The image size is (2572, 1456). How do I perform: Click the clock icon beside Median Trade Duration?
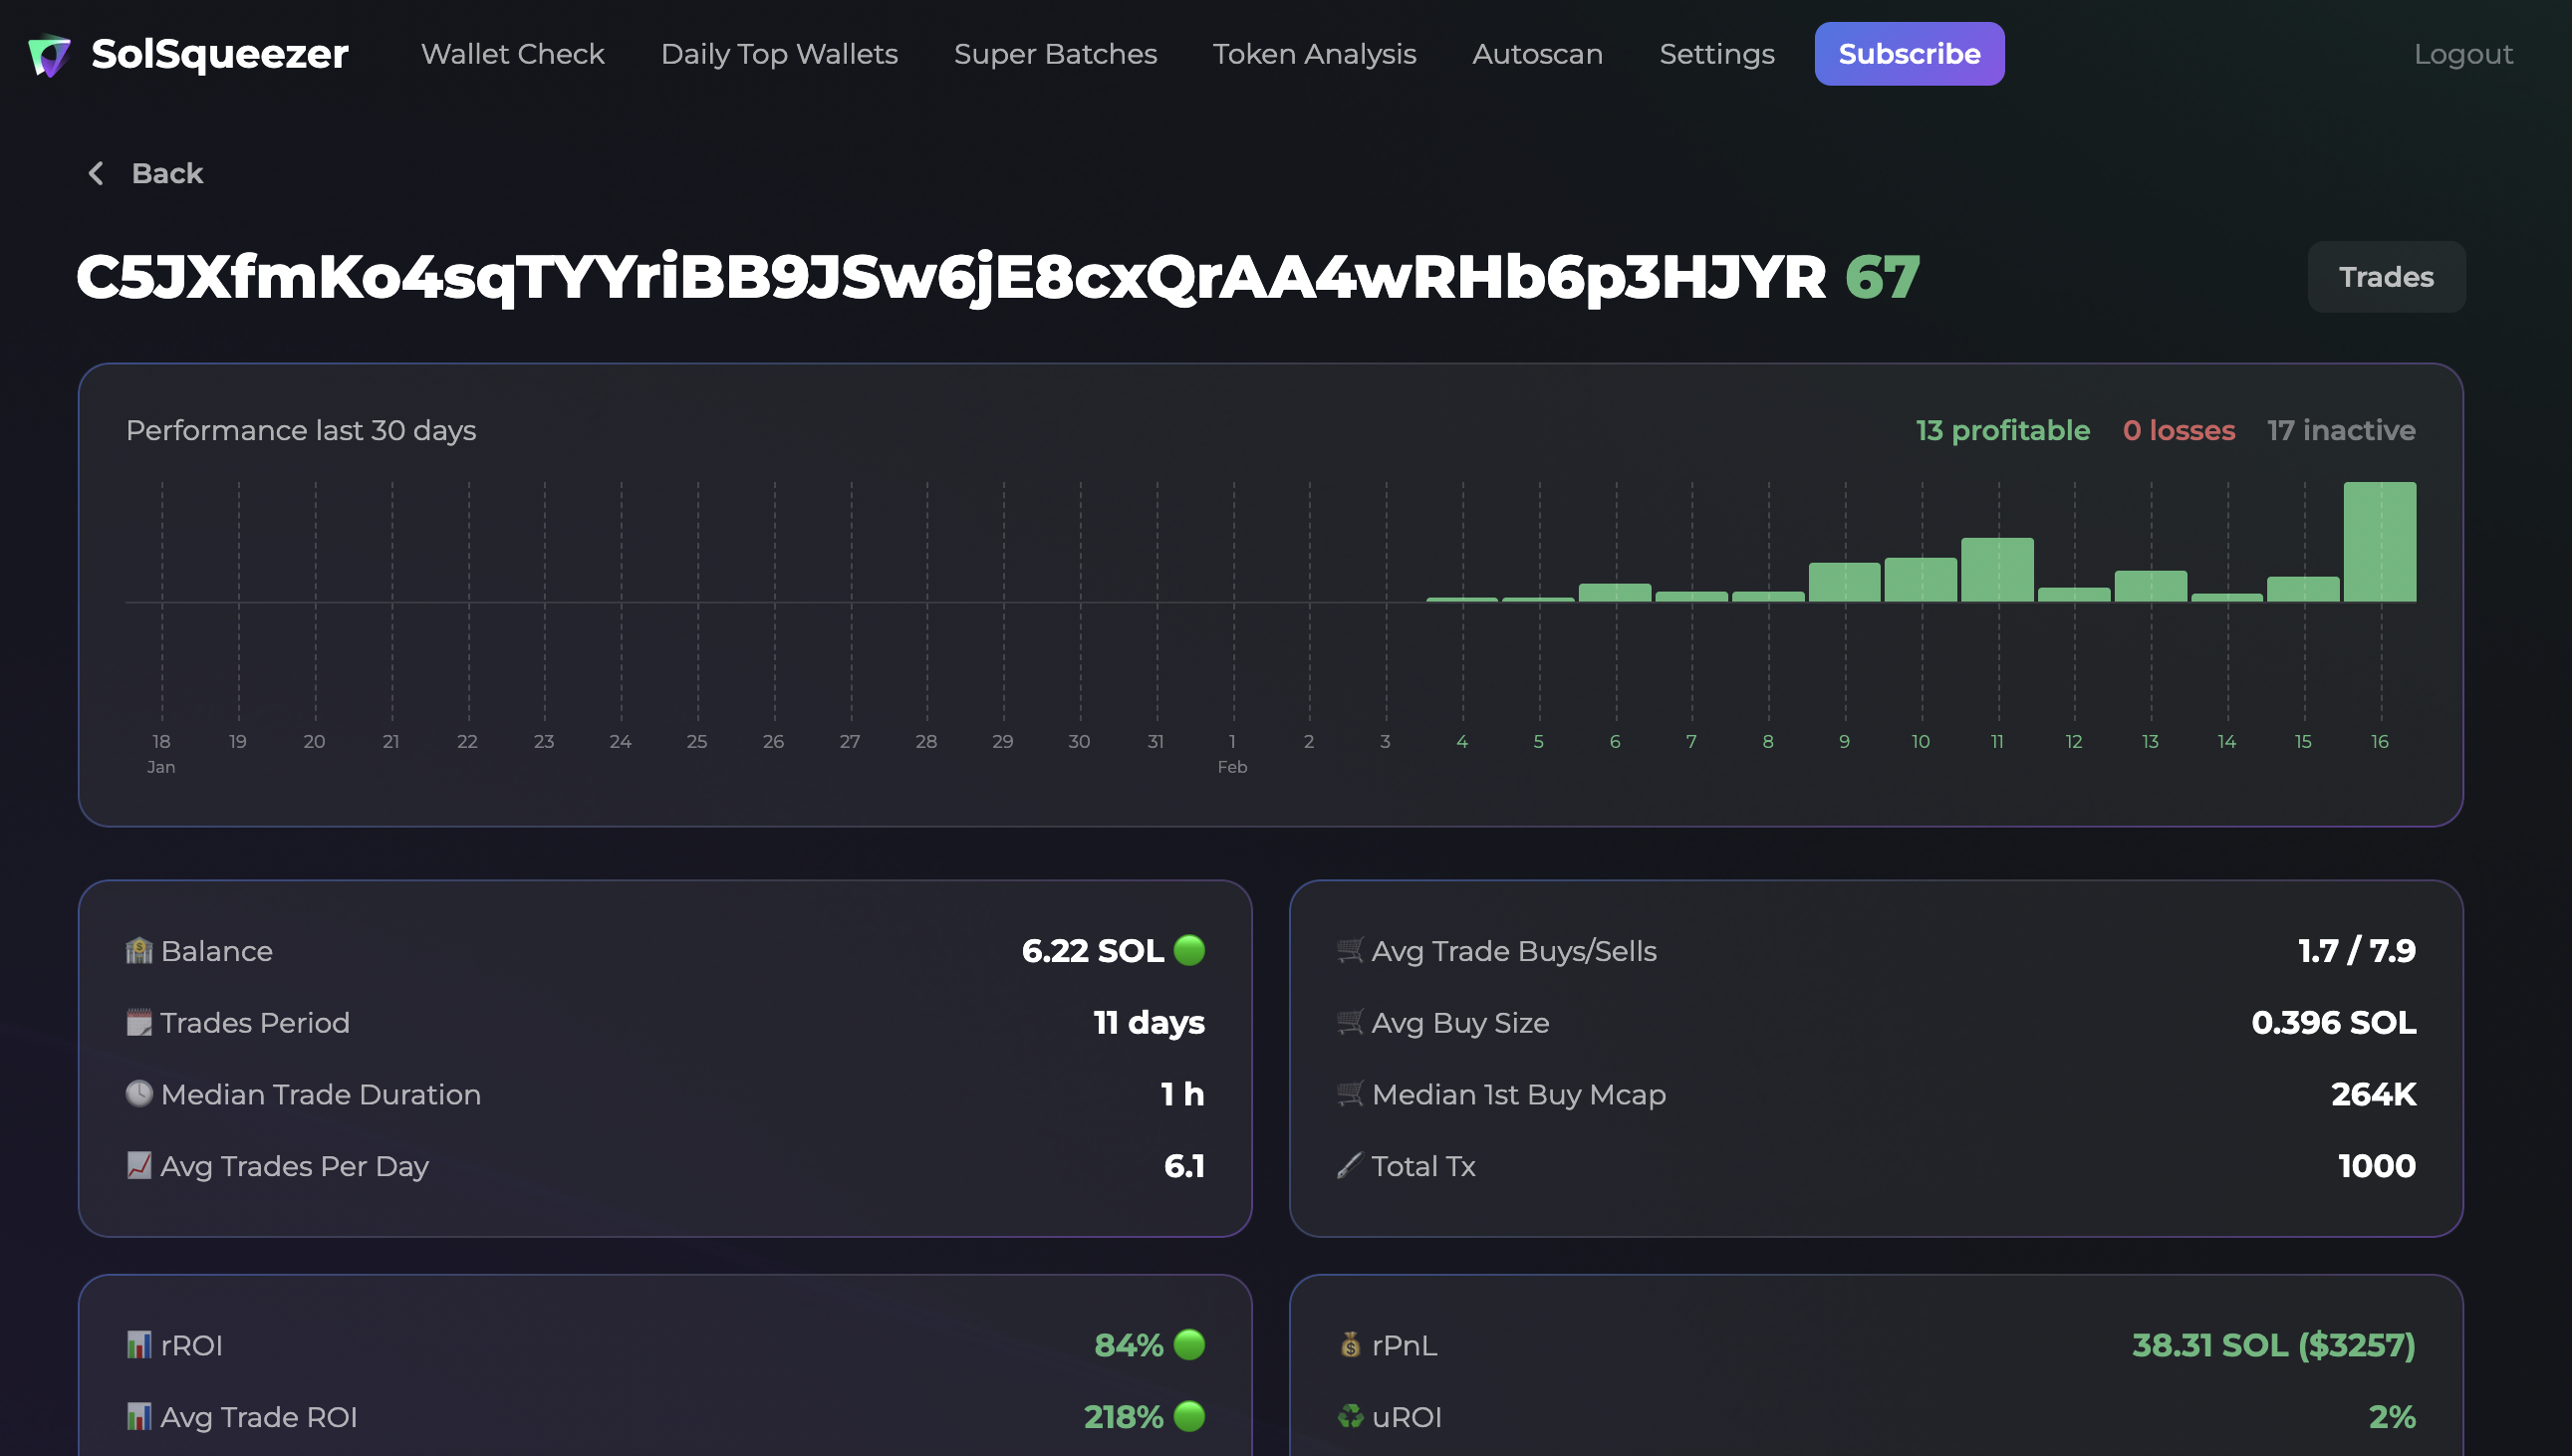pyautogui.click(x=140, y=1094)
